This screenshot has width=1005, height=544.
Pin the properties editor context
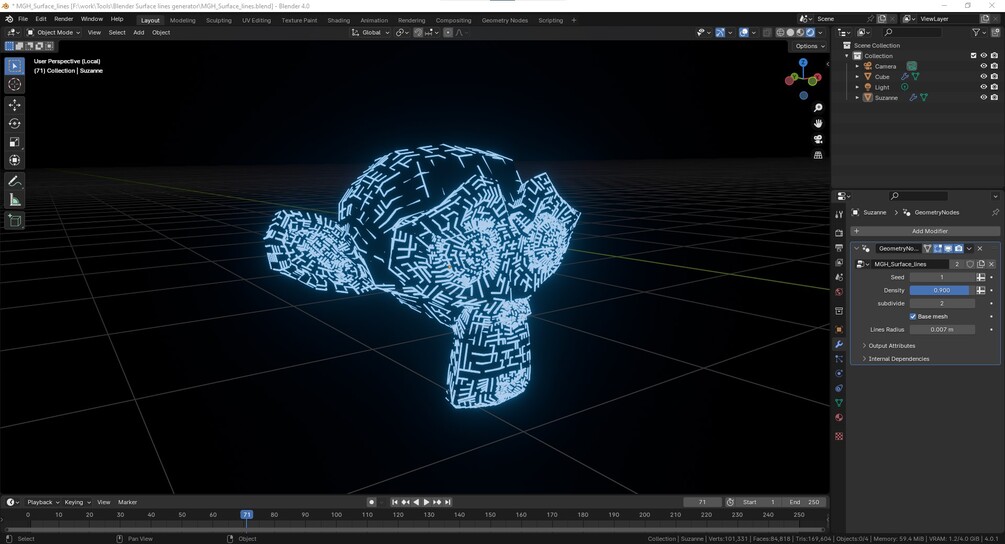(x=995, y=212)
